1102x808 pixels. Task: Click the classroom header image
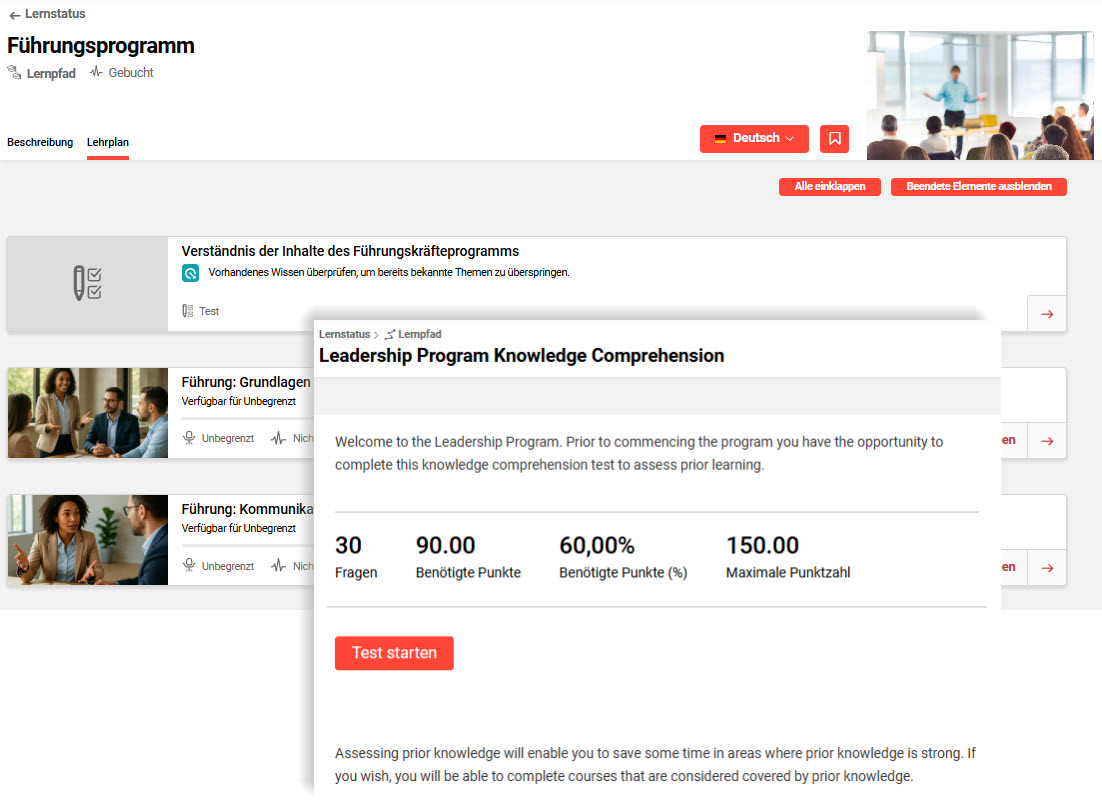pyautogui.click(x=979, y=95)
